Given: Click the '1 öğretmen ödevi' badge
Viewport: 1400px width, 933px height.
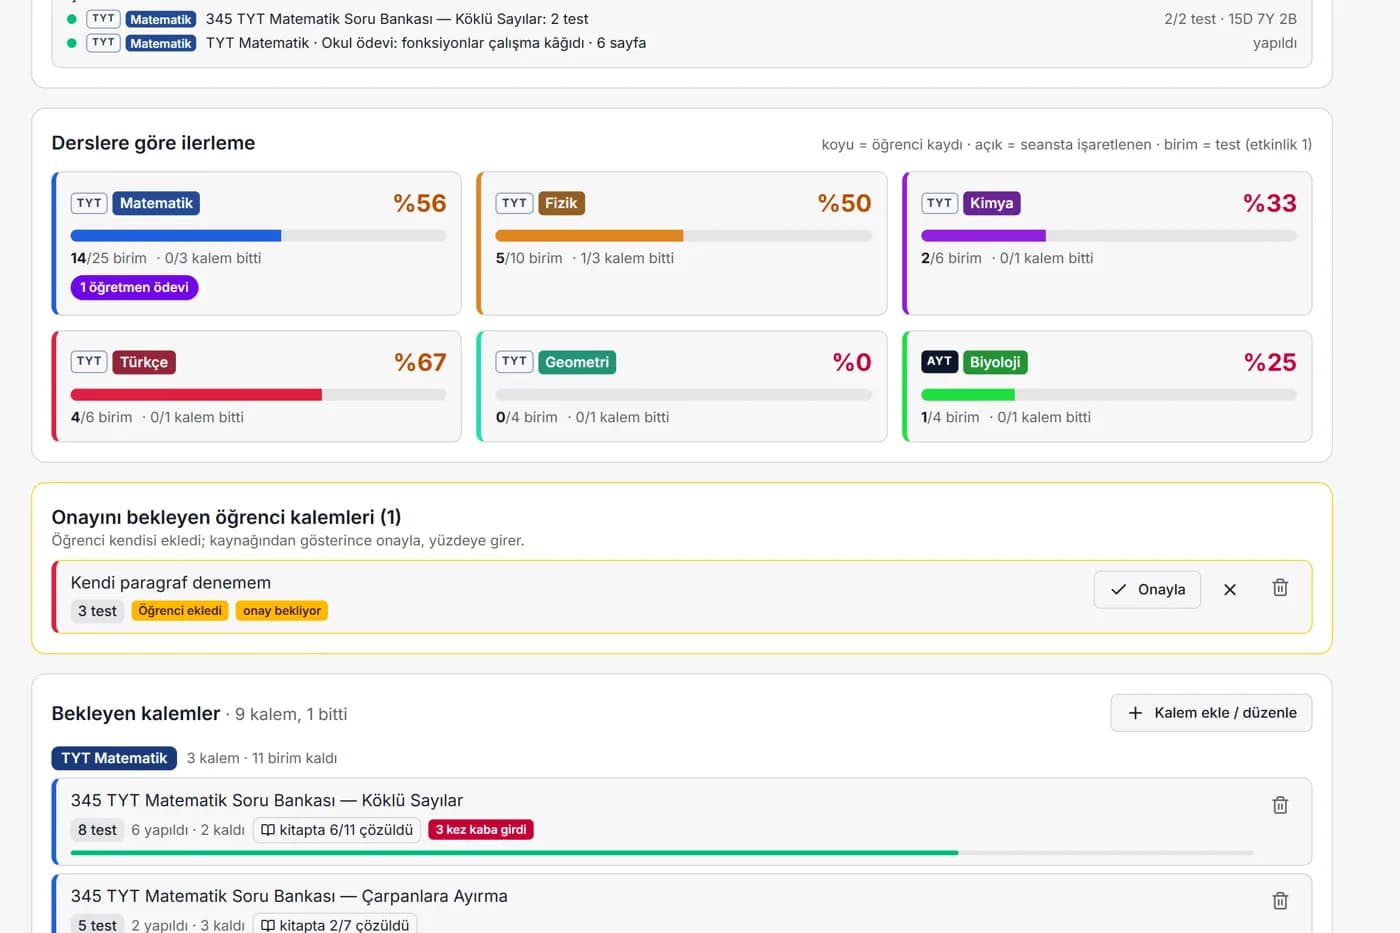Looking at the screenshot, I should click(134, 287).
